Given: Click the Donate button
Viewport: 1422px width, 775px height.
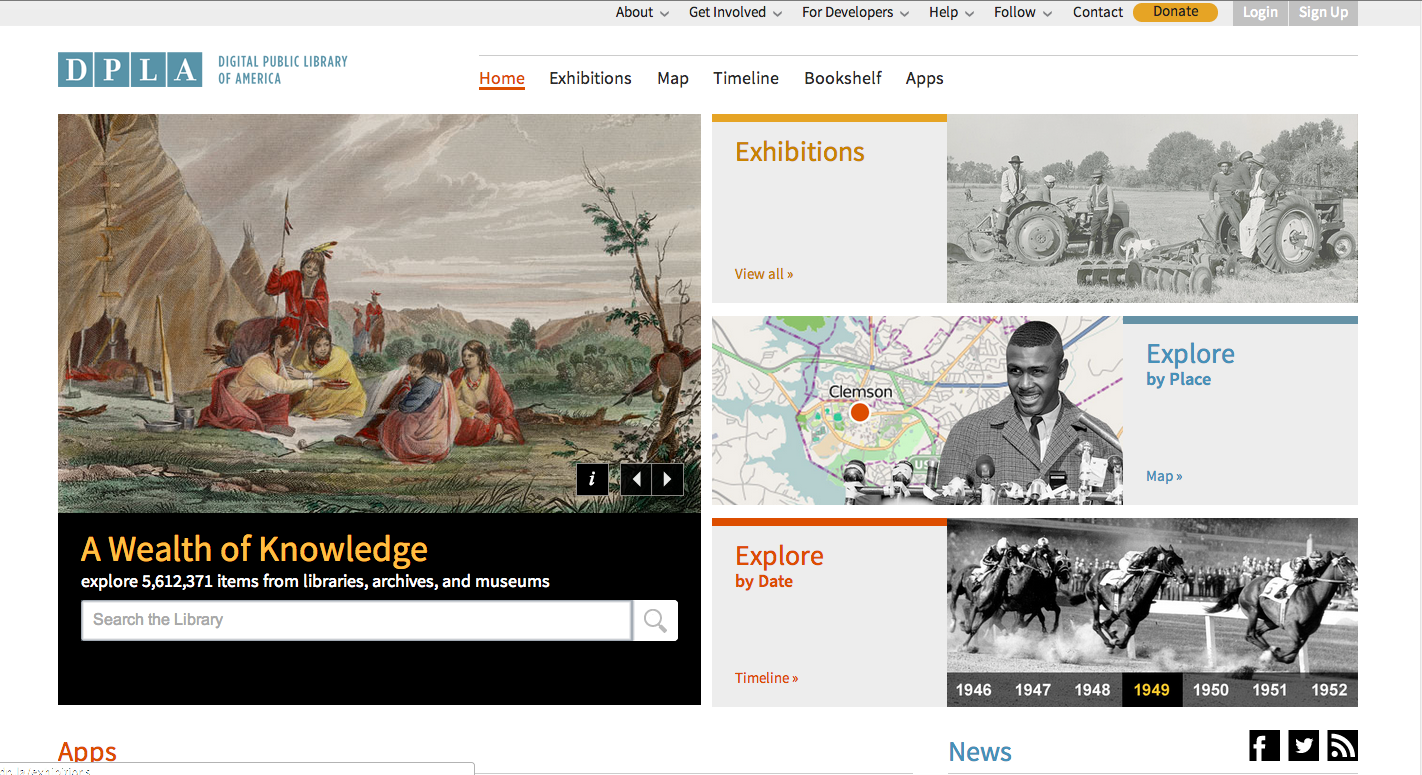Looking at the screenshot, I should tap(1175, 12).
